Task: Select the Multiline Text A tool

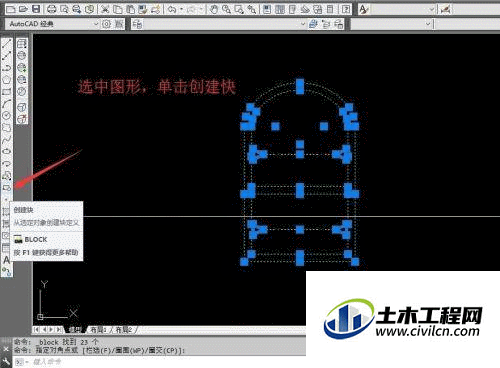Action: [7, 260]
